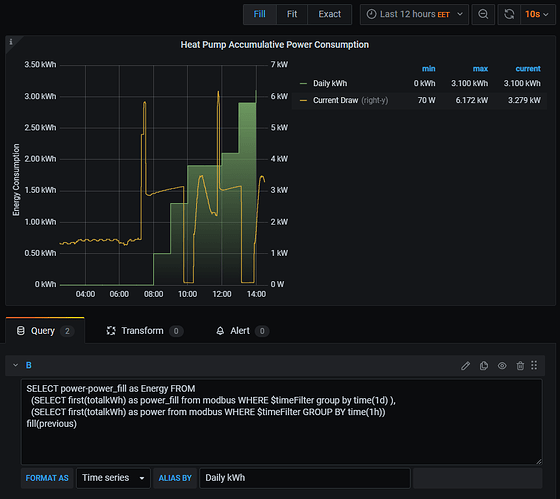Select the Exact view mode
The image size is (560, 499).
click(x=329, y=14)
